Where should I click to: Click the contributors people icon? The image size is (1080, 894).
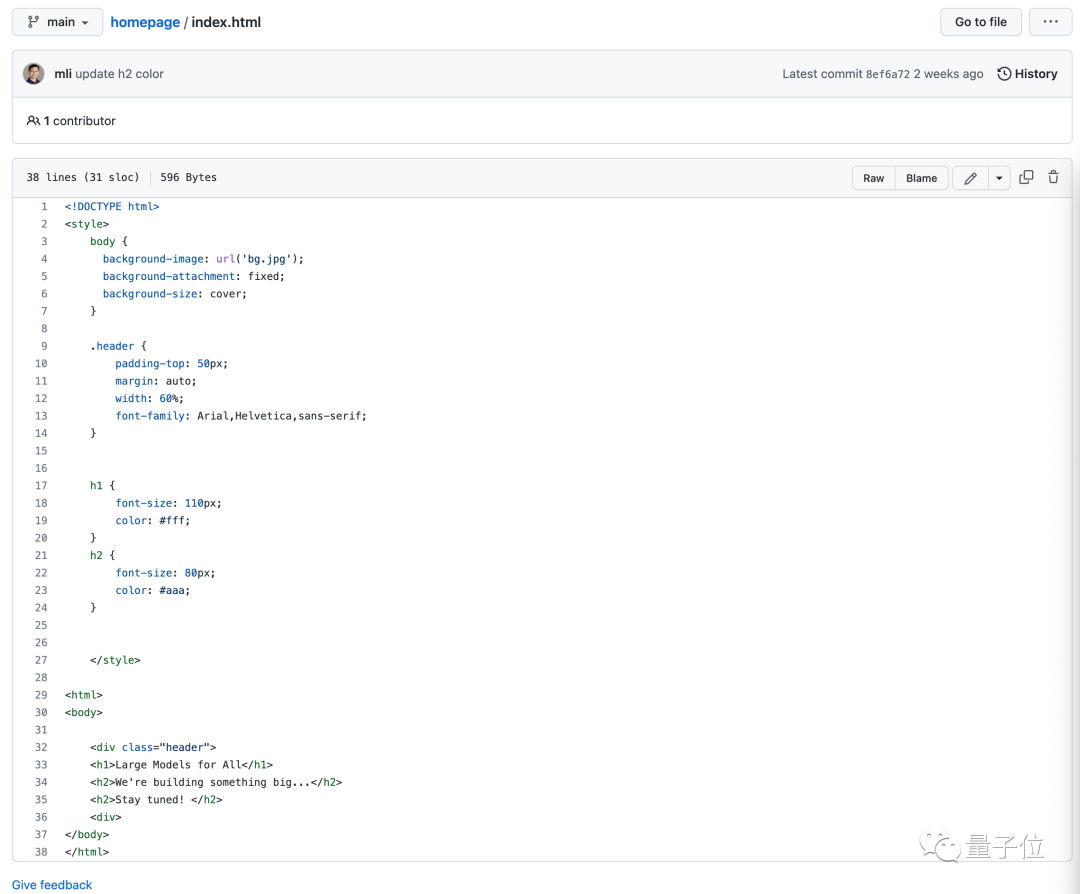pyautogui.click(x=33, y=121)
